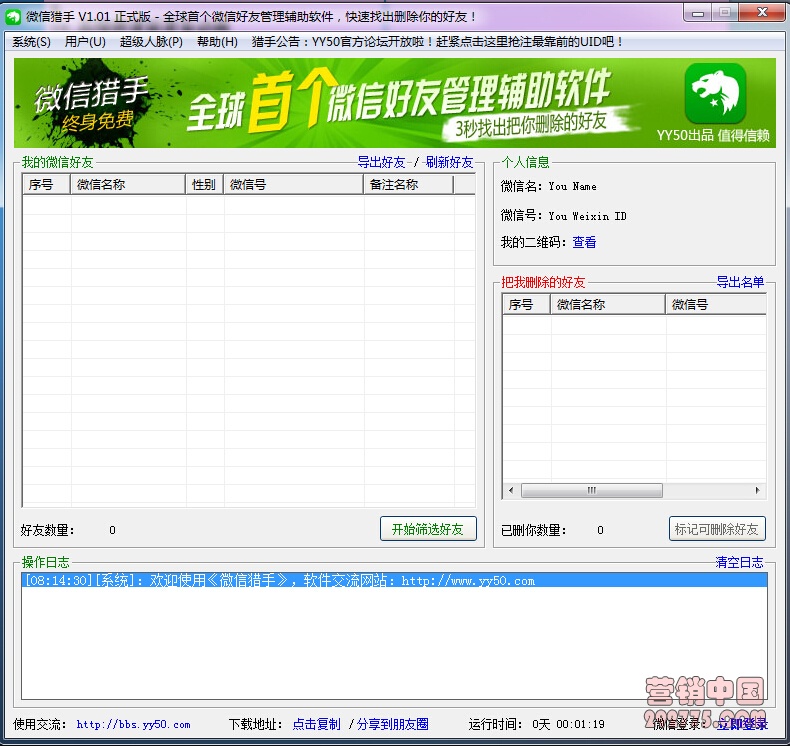This screenshot has width=790, height=746.
Task: Click 导出好友 to export friends
Action: click(x=381, y=162)
